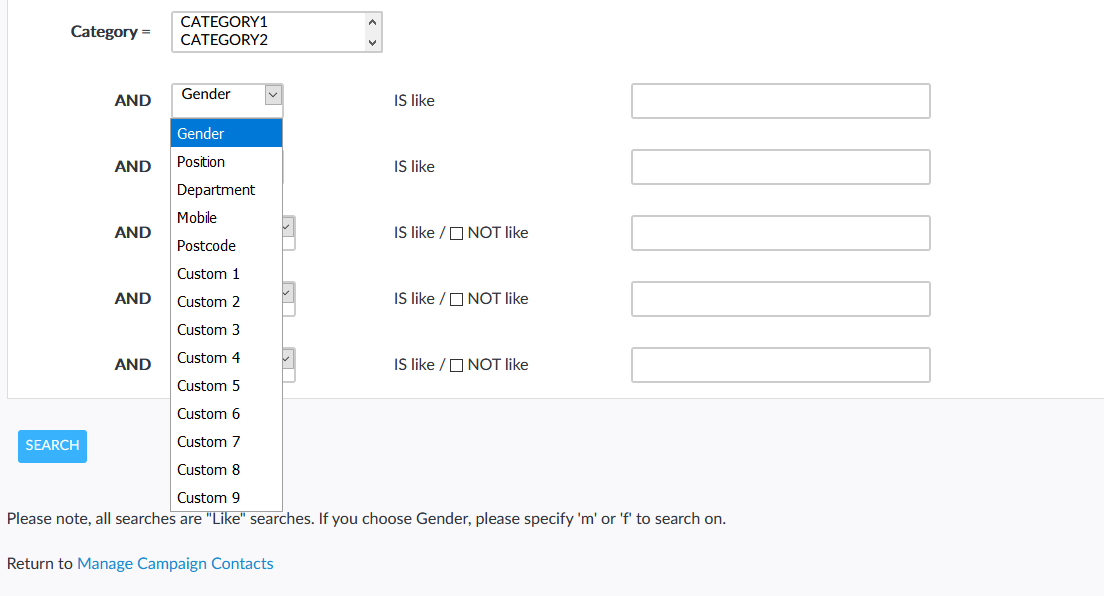Enable NOT like in fourth AND row

coord(457,299)
